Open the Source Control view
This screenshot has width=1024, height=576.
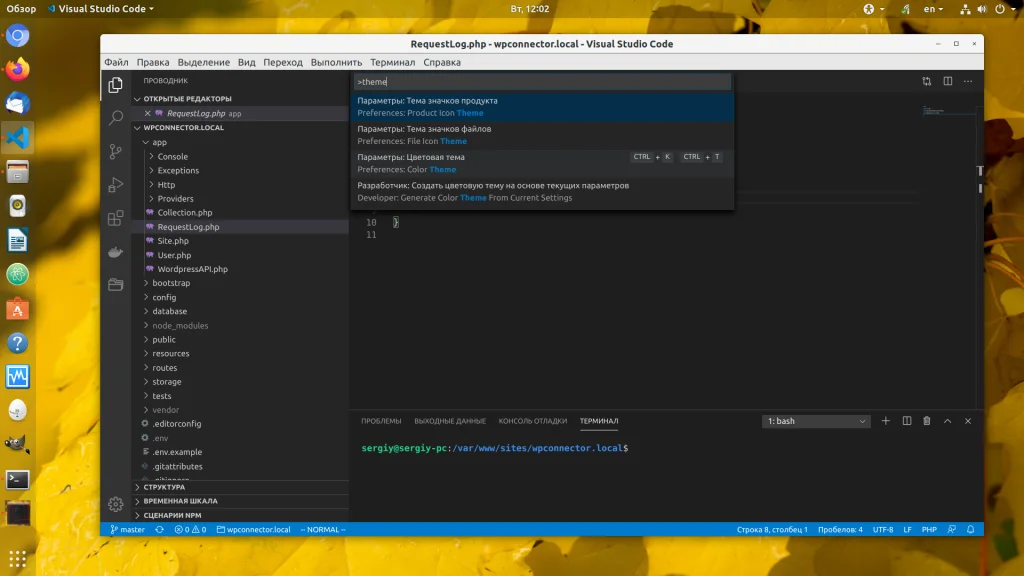116,152
